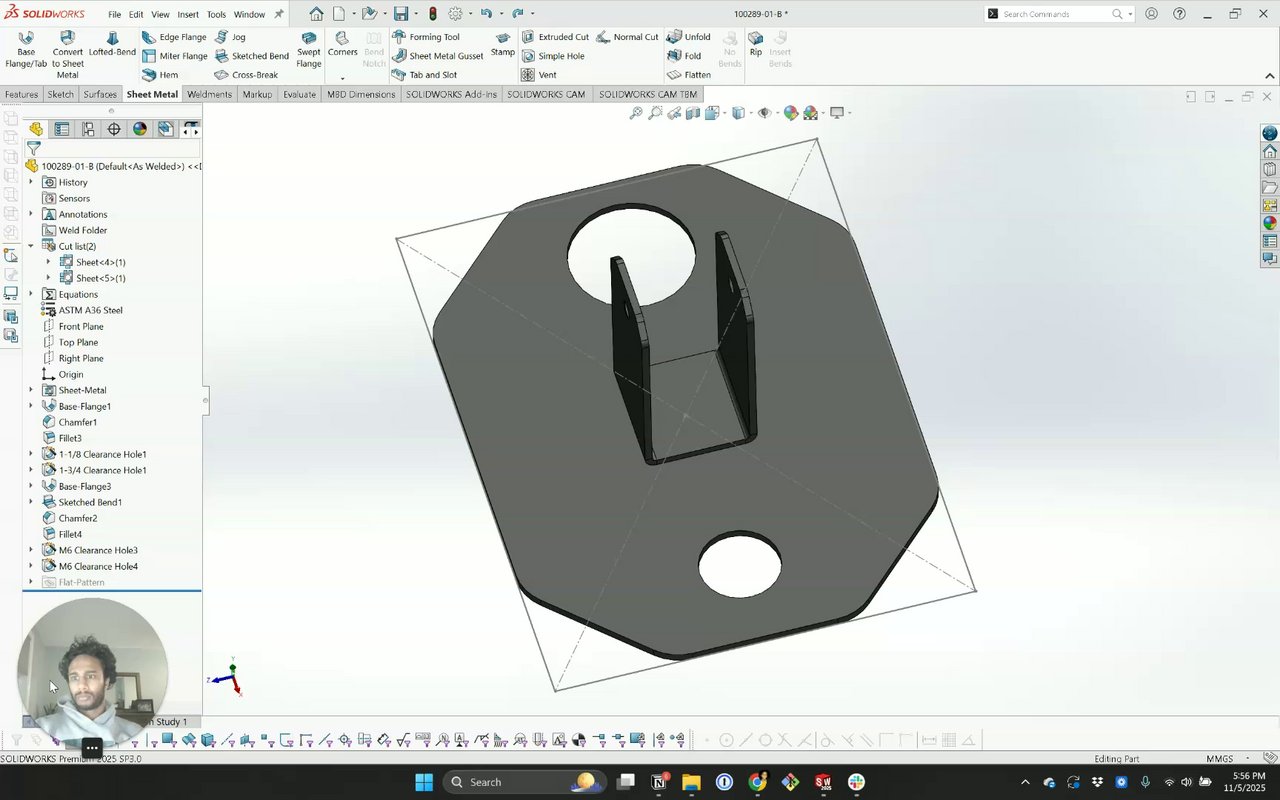Switch to the Evaluate tab
The image size is (1280, 800).
click(299, 94)
